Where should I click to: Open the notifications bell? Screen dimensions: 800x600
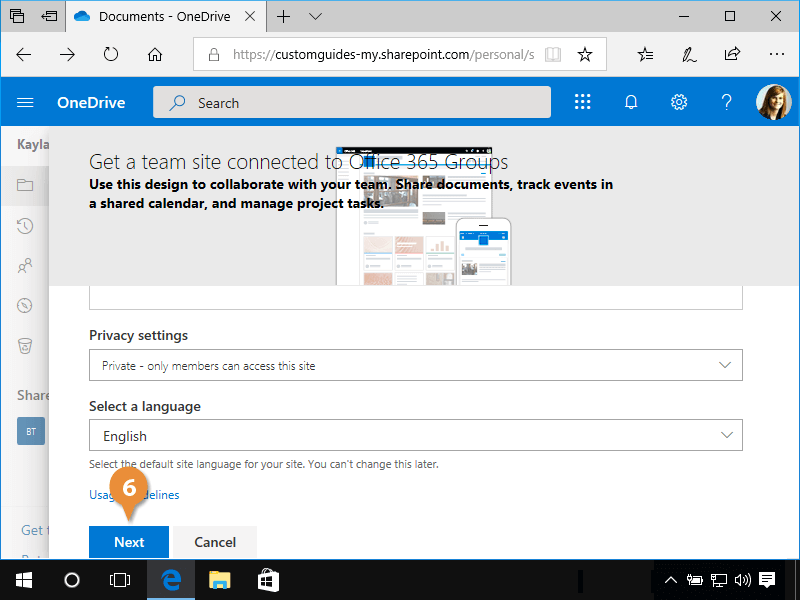pos(631,102)
